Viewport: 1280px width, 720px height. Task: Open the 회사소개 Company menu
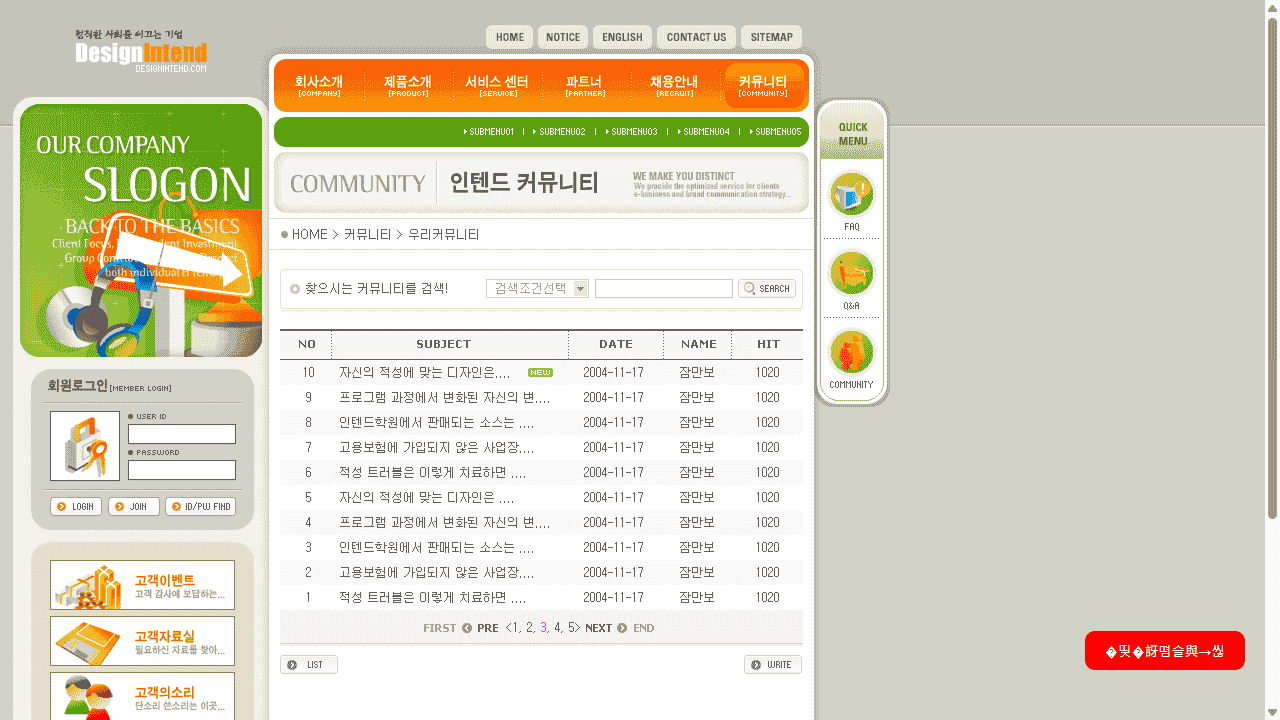click(319, 85)
